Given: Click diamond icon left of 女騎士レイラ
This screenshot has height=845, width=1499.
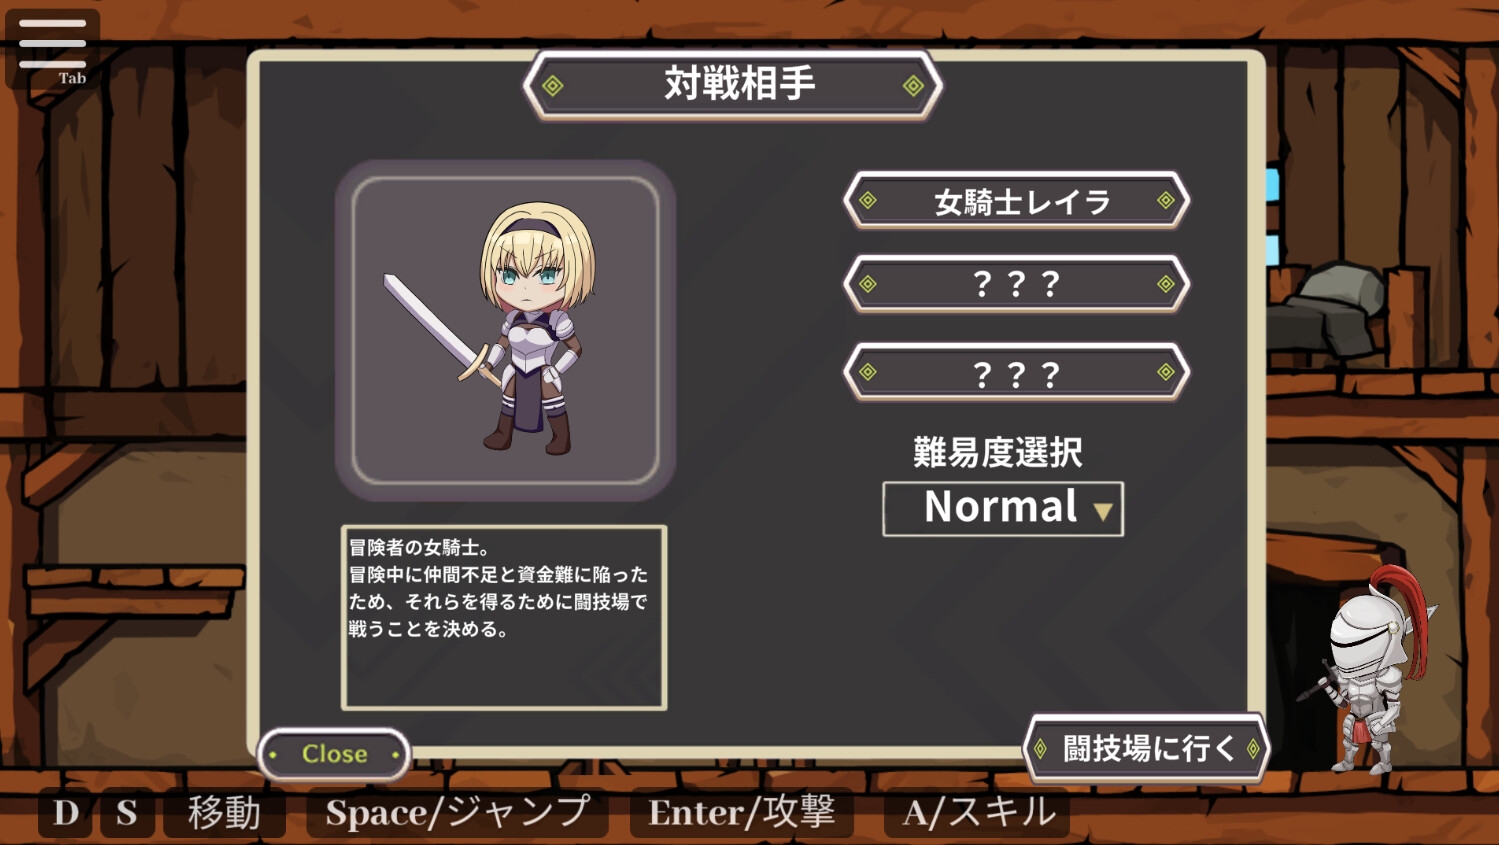Looking at the screenshot, I should point(868,201).
